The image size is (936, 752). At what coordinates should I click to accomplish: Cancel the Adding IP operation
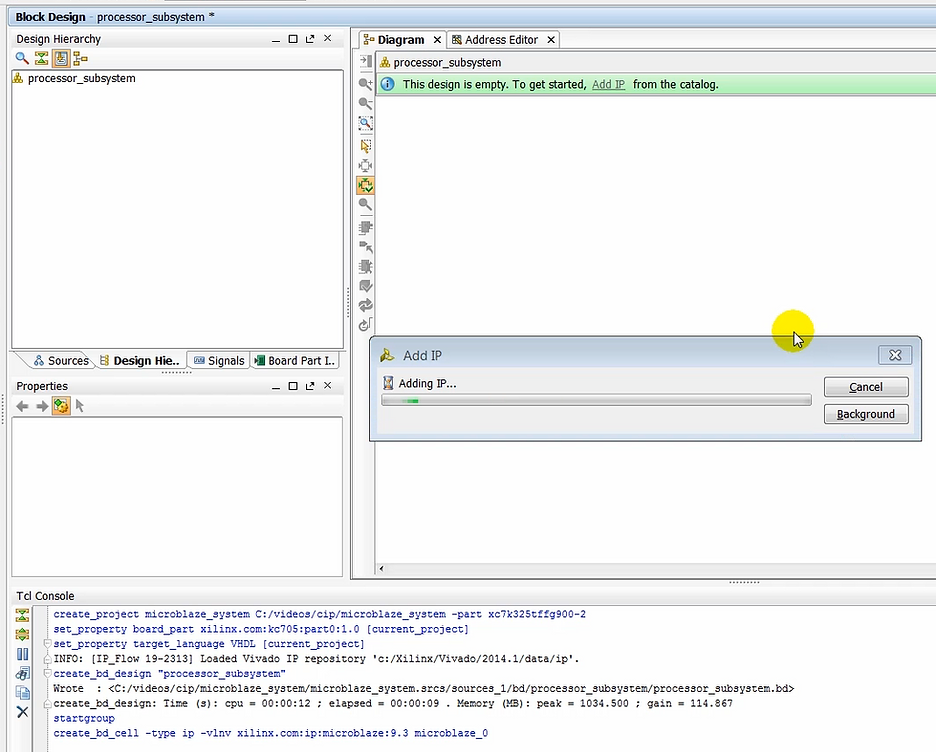pyautogui.click(x=865, y=387)
